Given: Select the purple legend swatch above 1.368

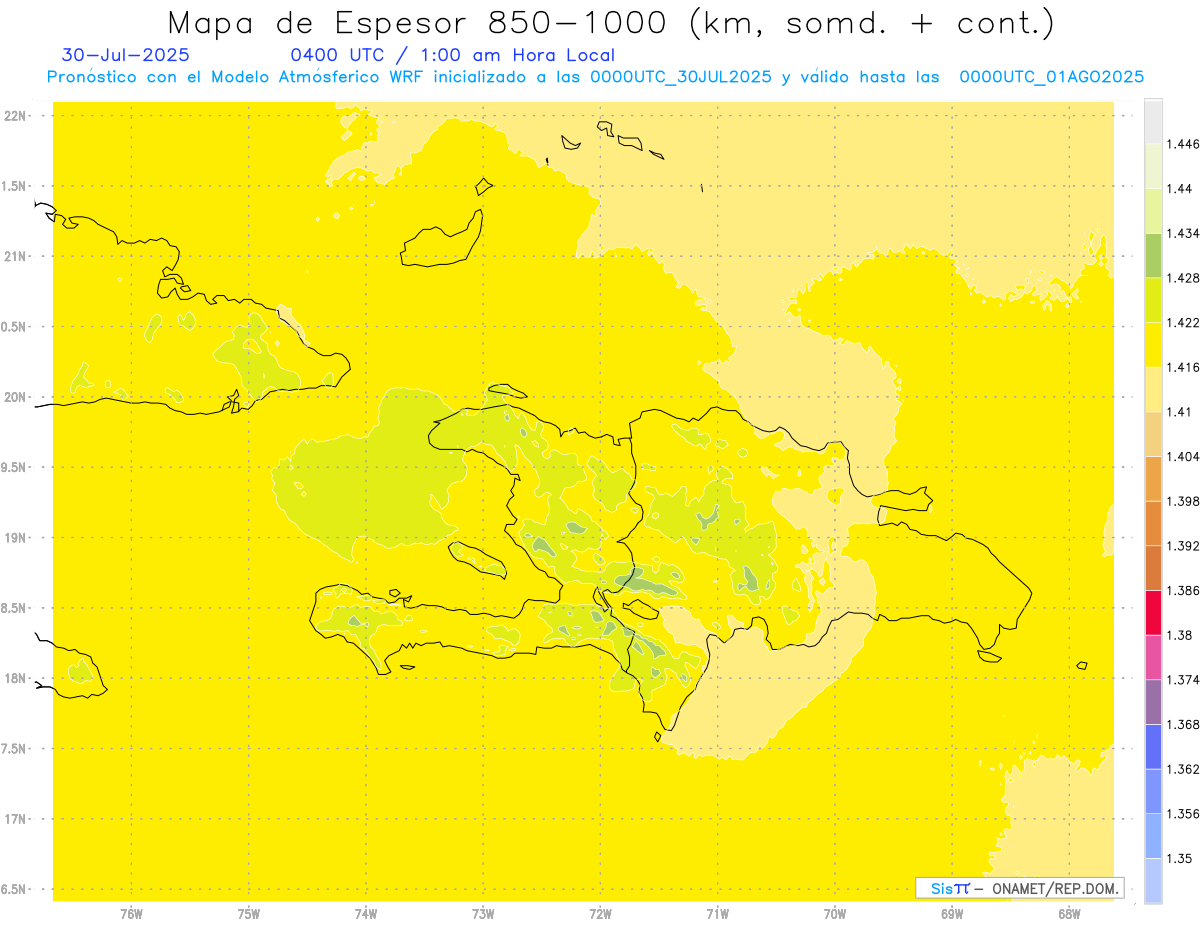Looking at the screenshot, I should (1153, 701).
